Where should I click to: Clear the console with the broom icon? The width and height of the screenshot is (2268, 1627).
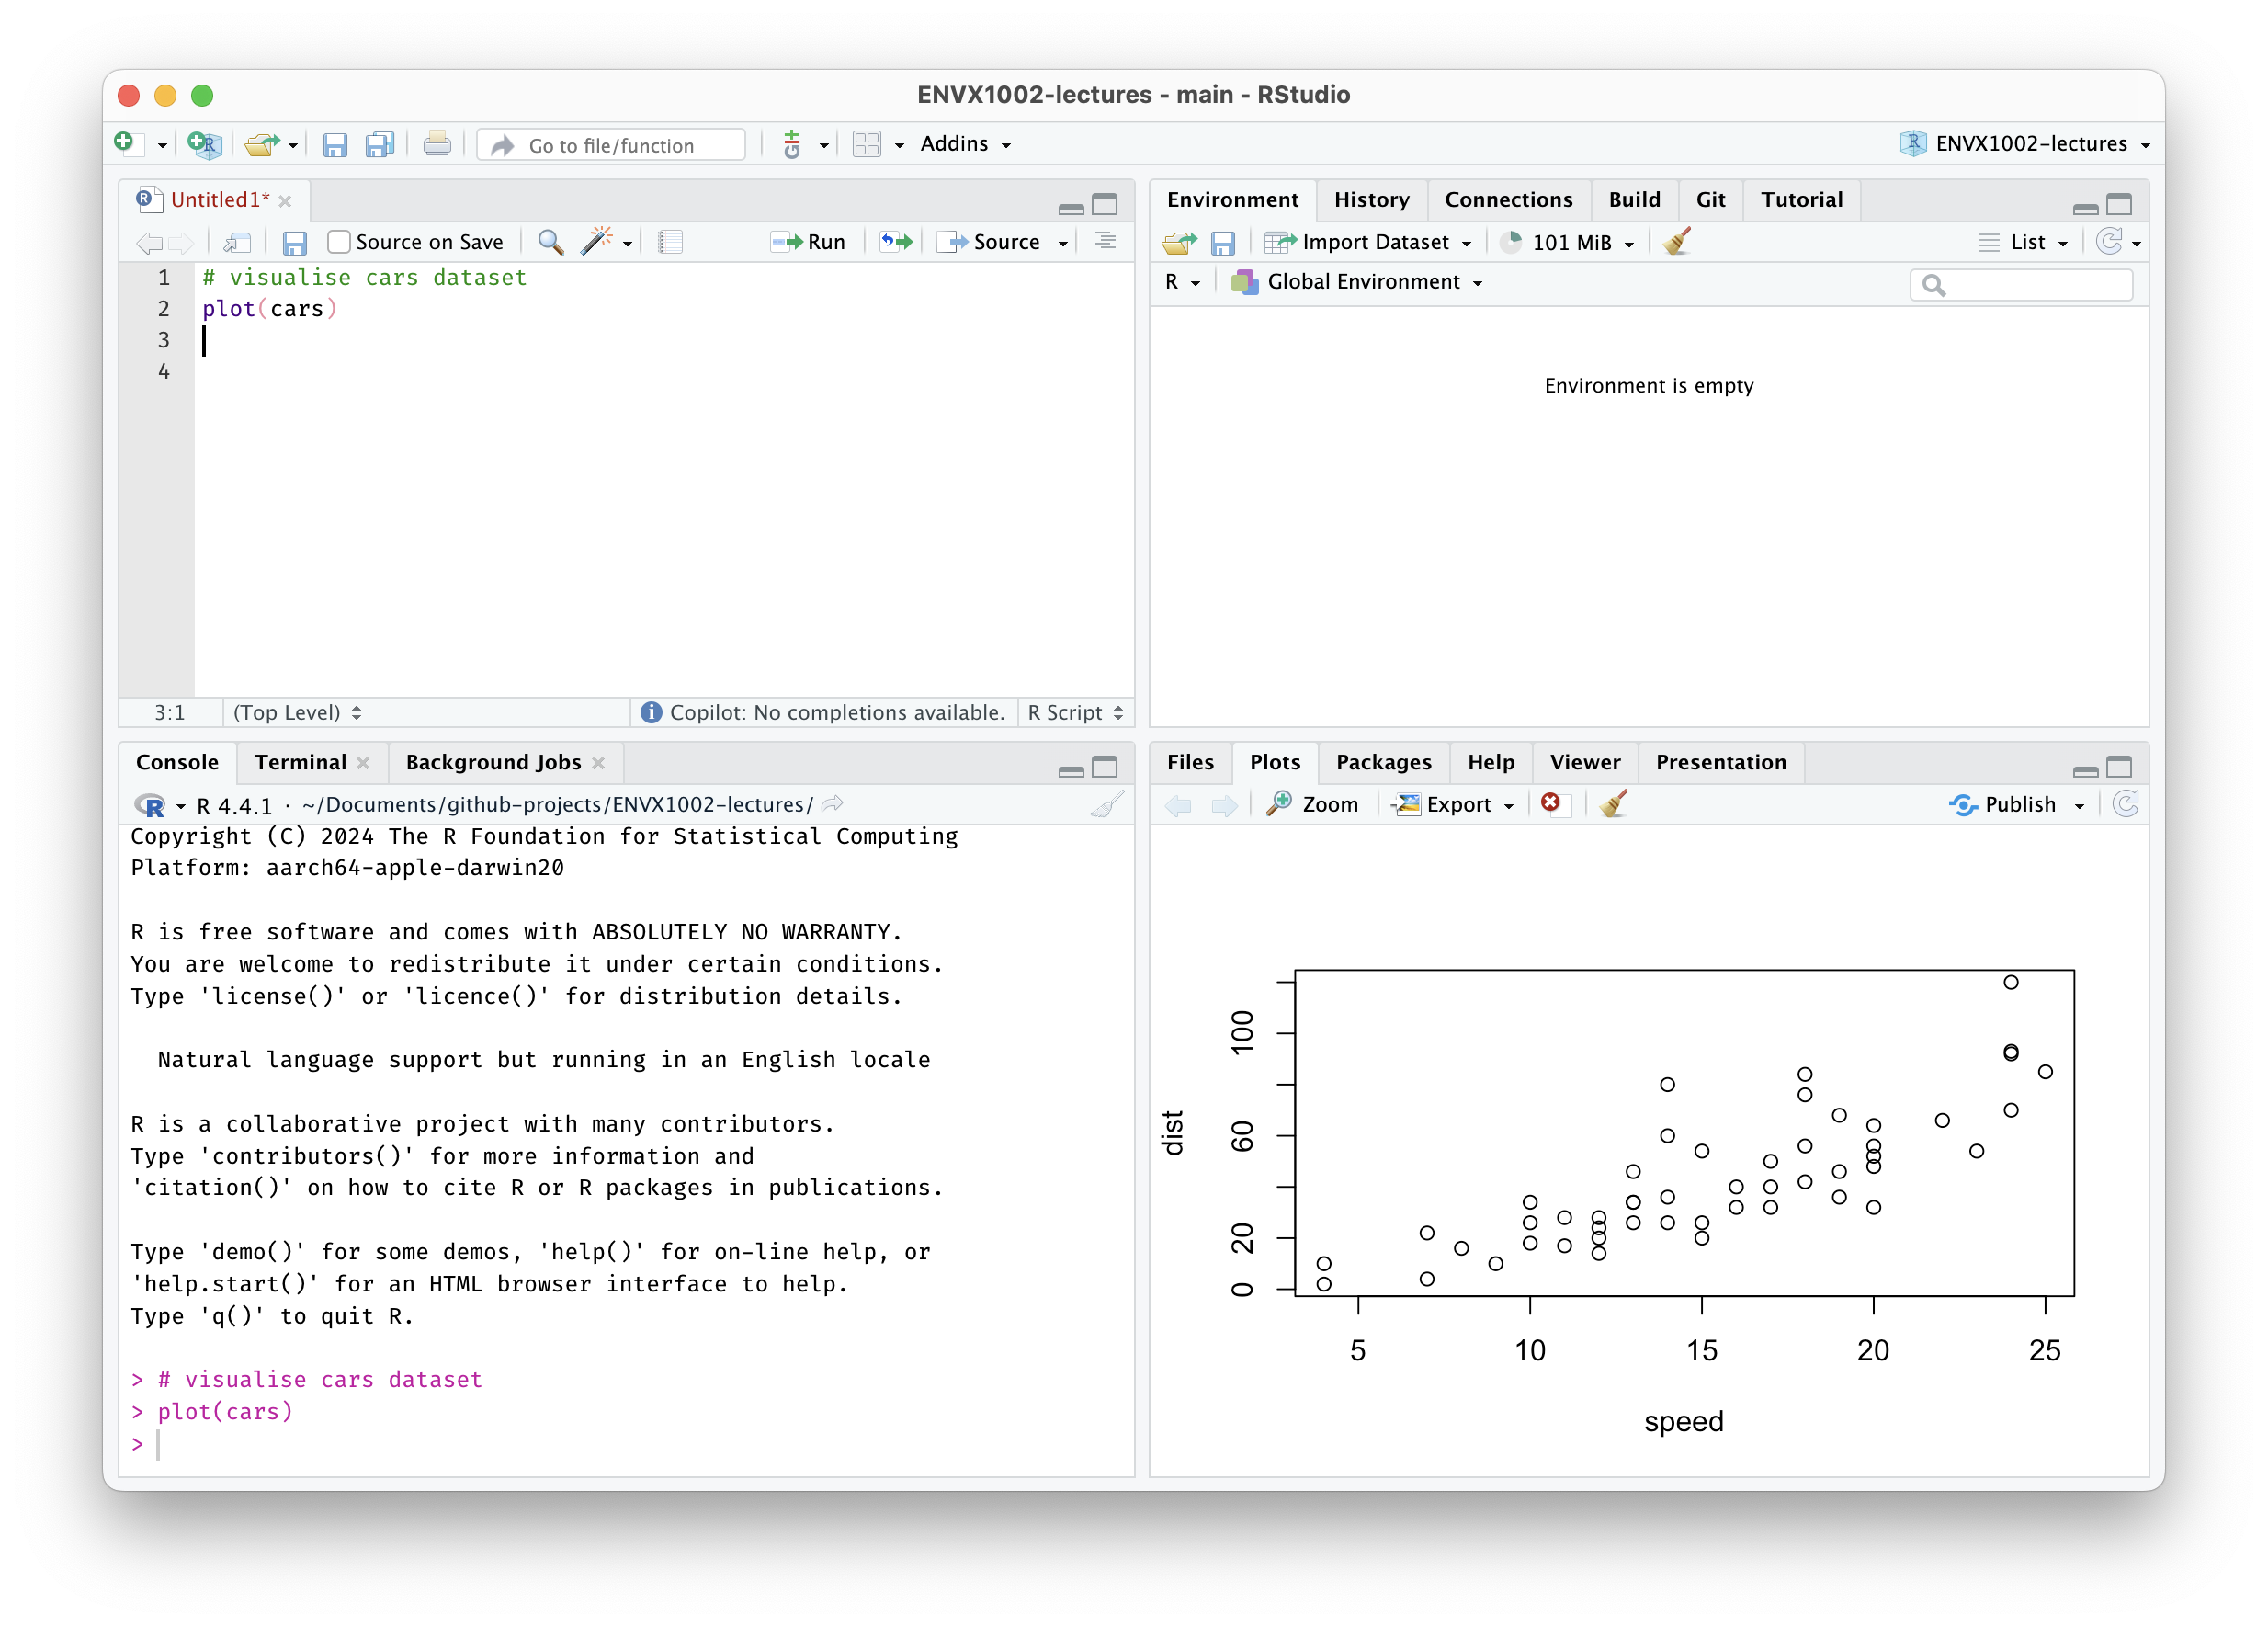pyautogui.click(x=1107, y=805)
